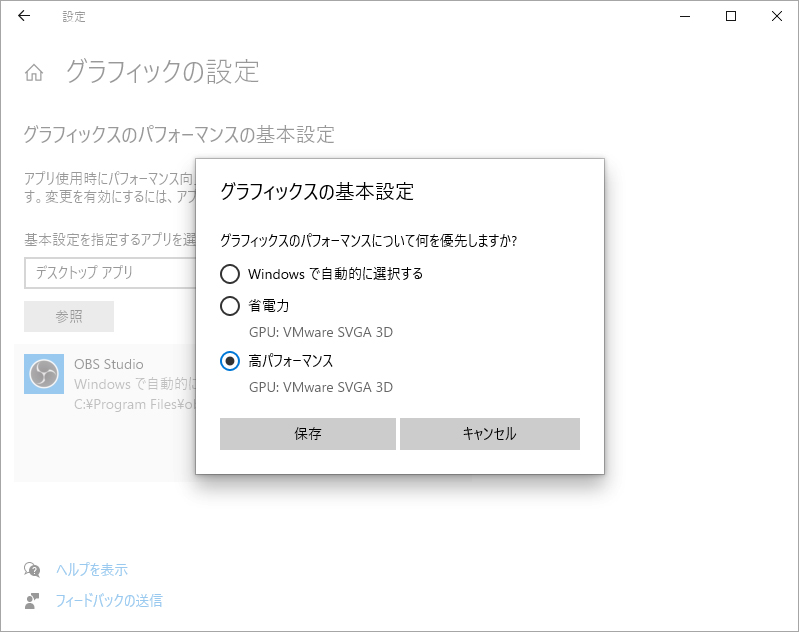The image size is (799, 632).
Task: Select 'Windows で自動的に選択する' radio option
Action: (x=230, y=274)
